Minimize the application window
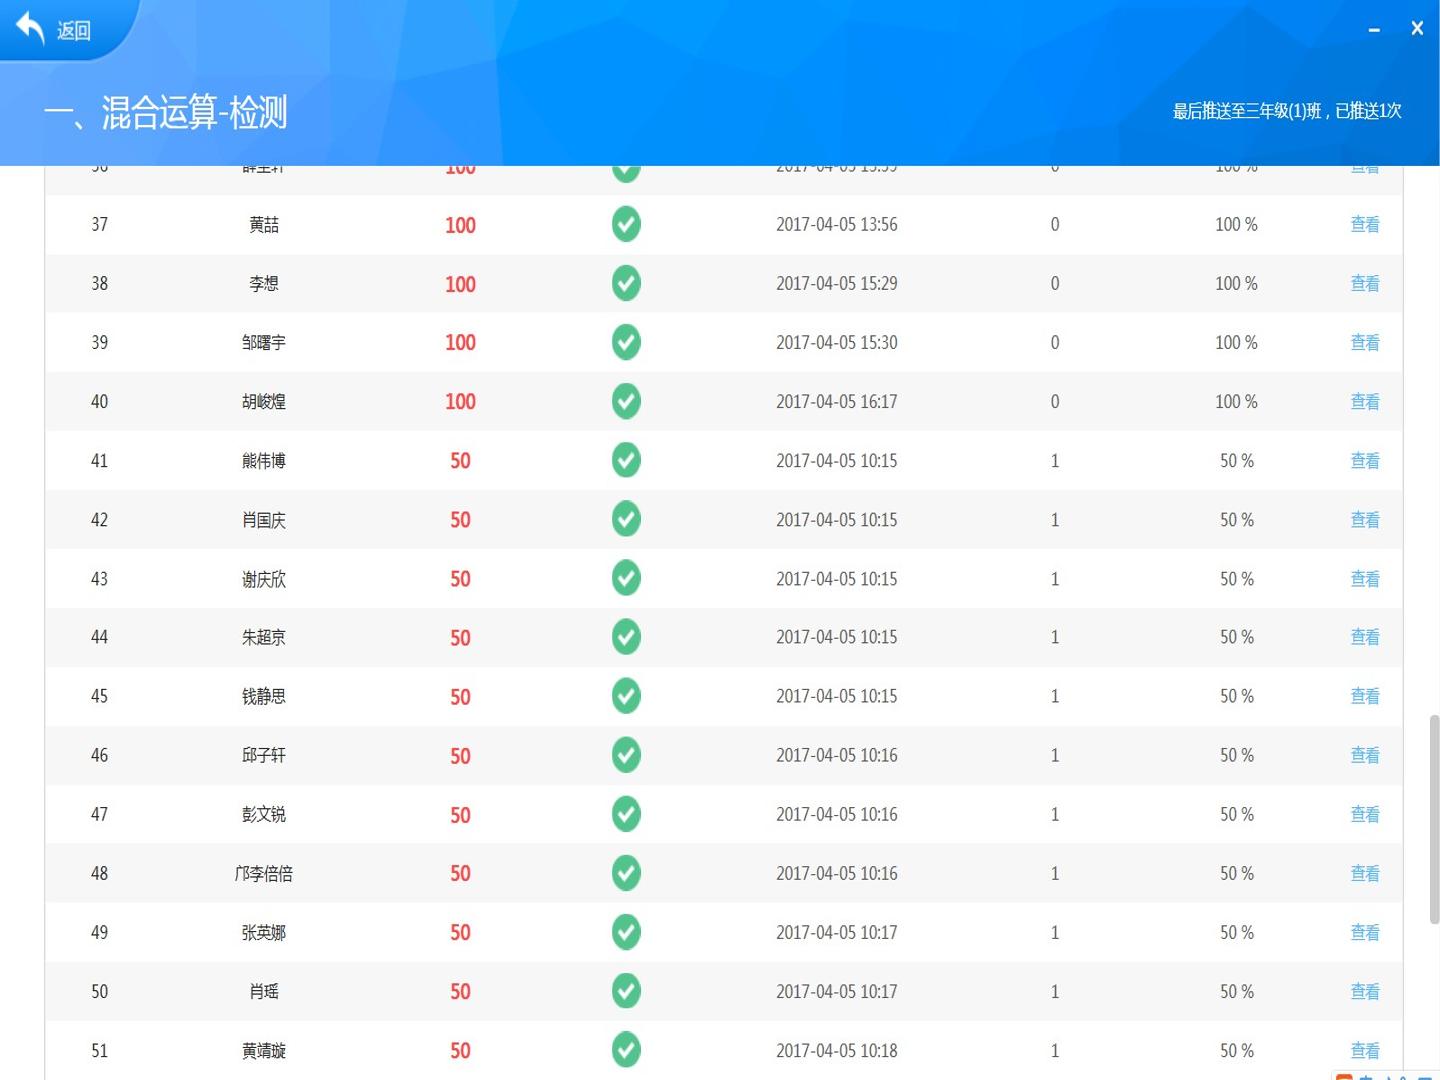The height and width of the screenshot is (1080, 1440). click(x=1374, y=30)
